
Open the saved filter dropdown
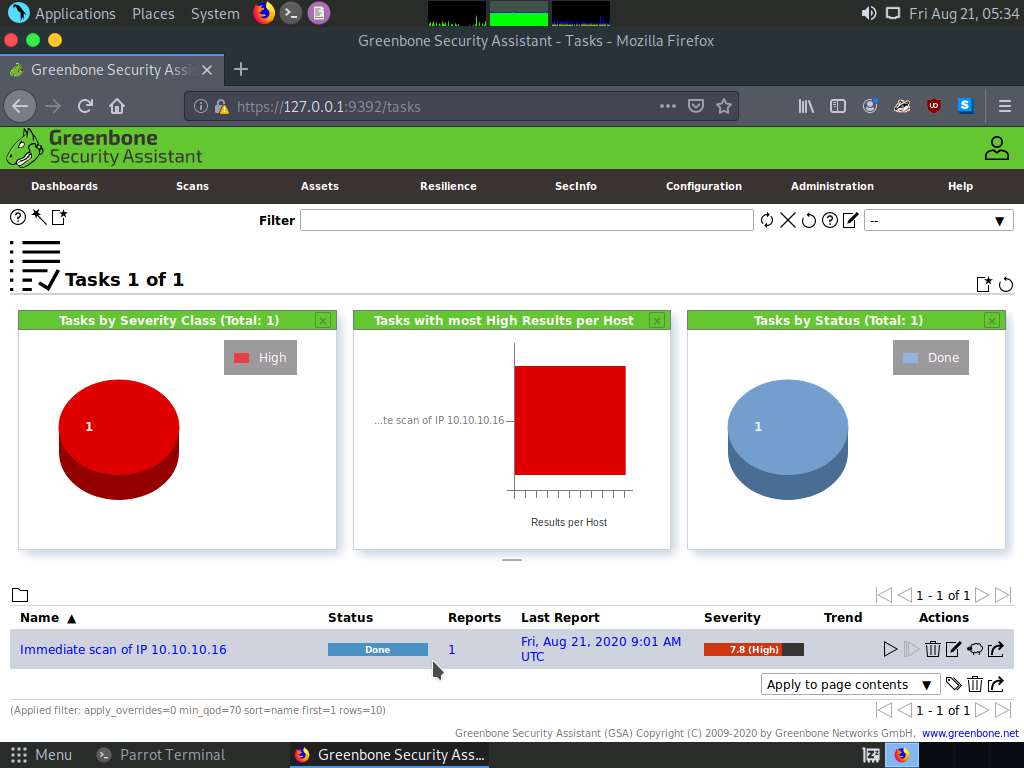938,221
